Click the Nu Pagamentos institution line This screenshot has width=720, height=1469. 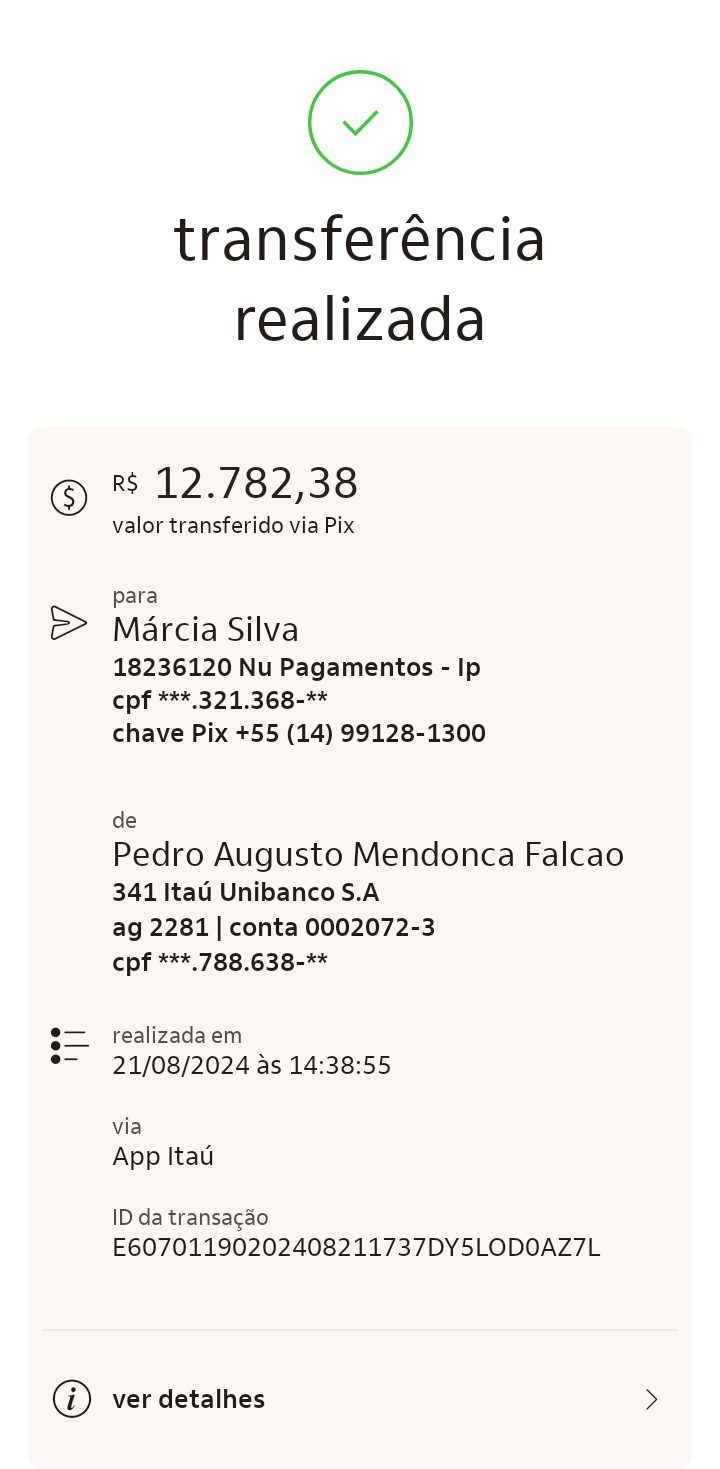coord(297,667)
